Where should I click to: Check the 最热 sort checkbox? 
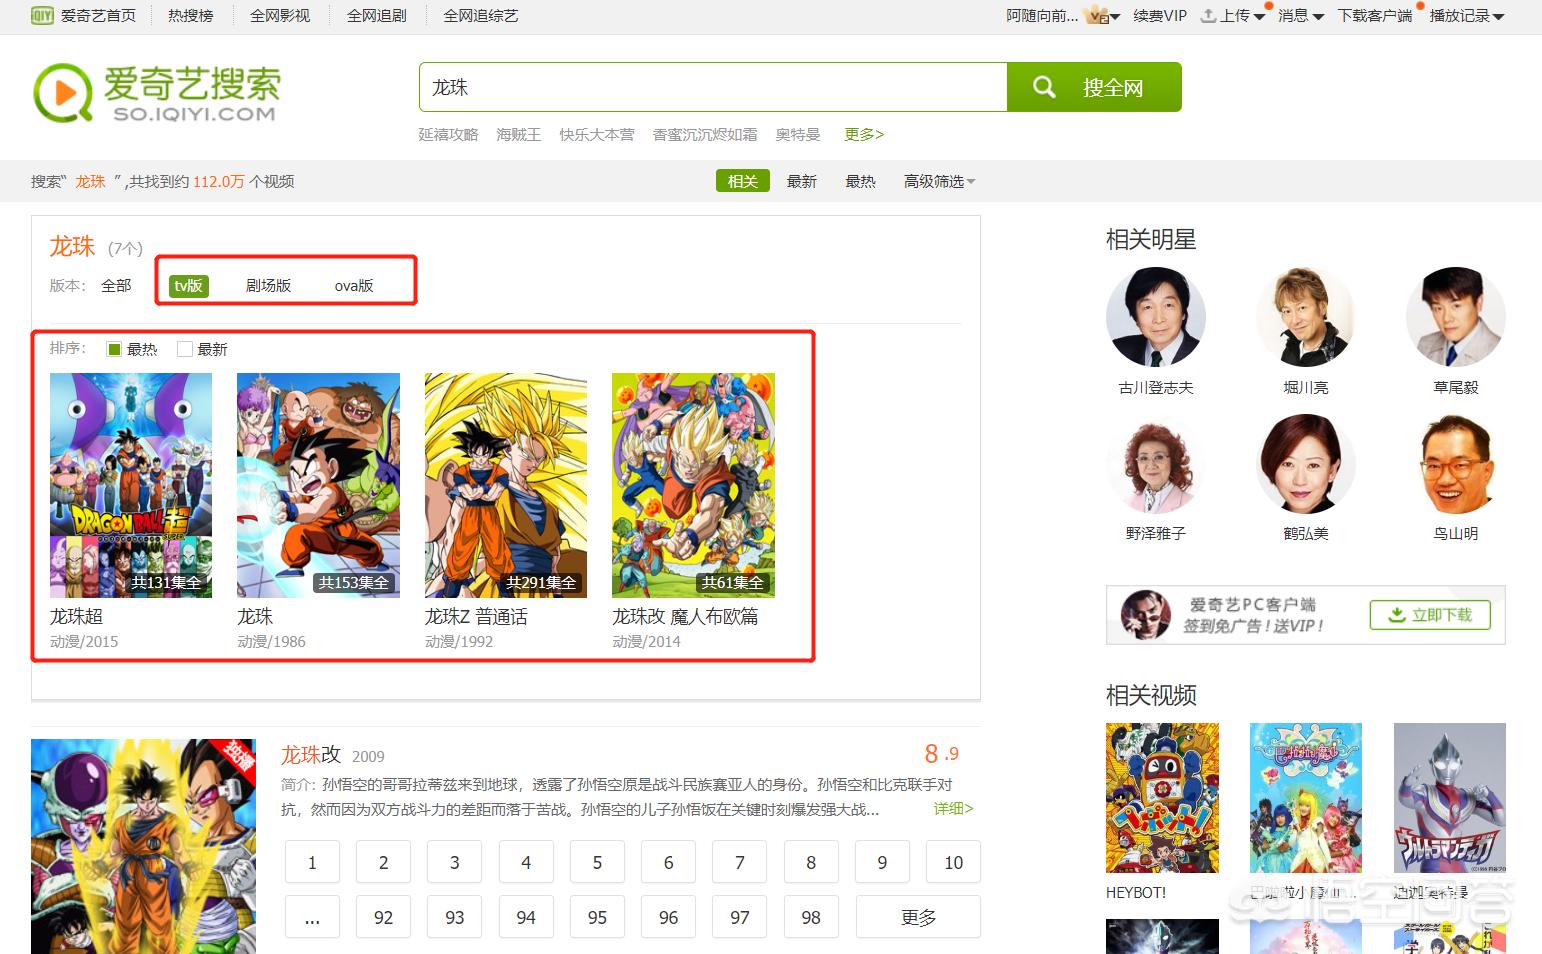point(114,349)
